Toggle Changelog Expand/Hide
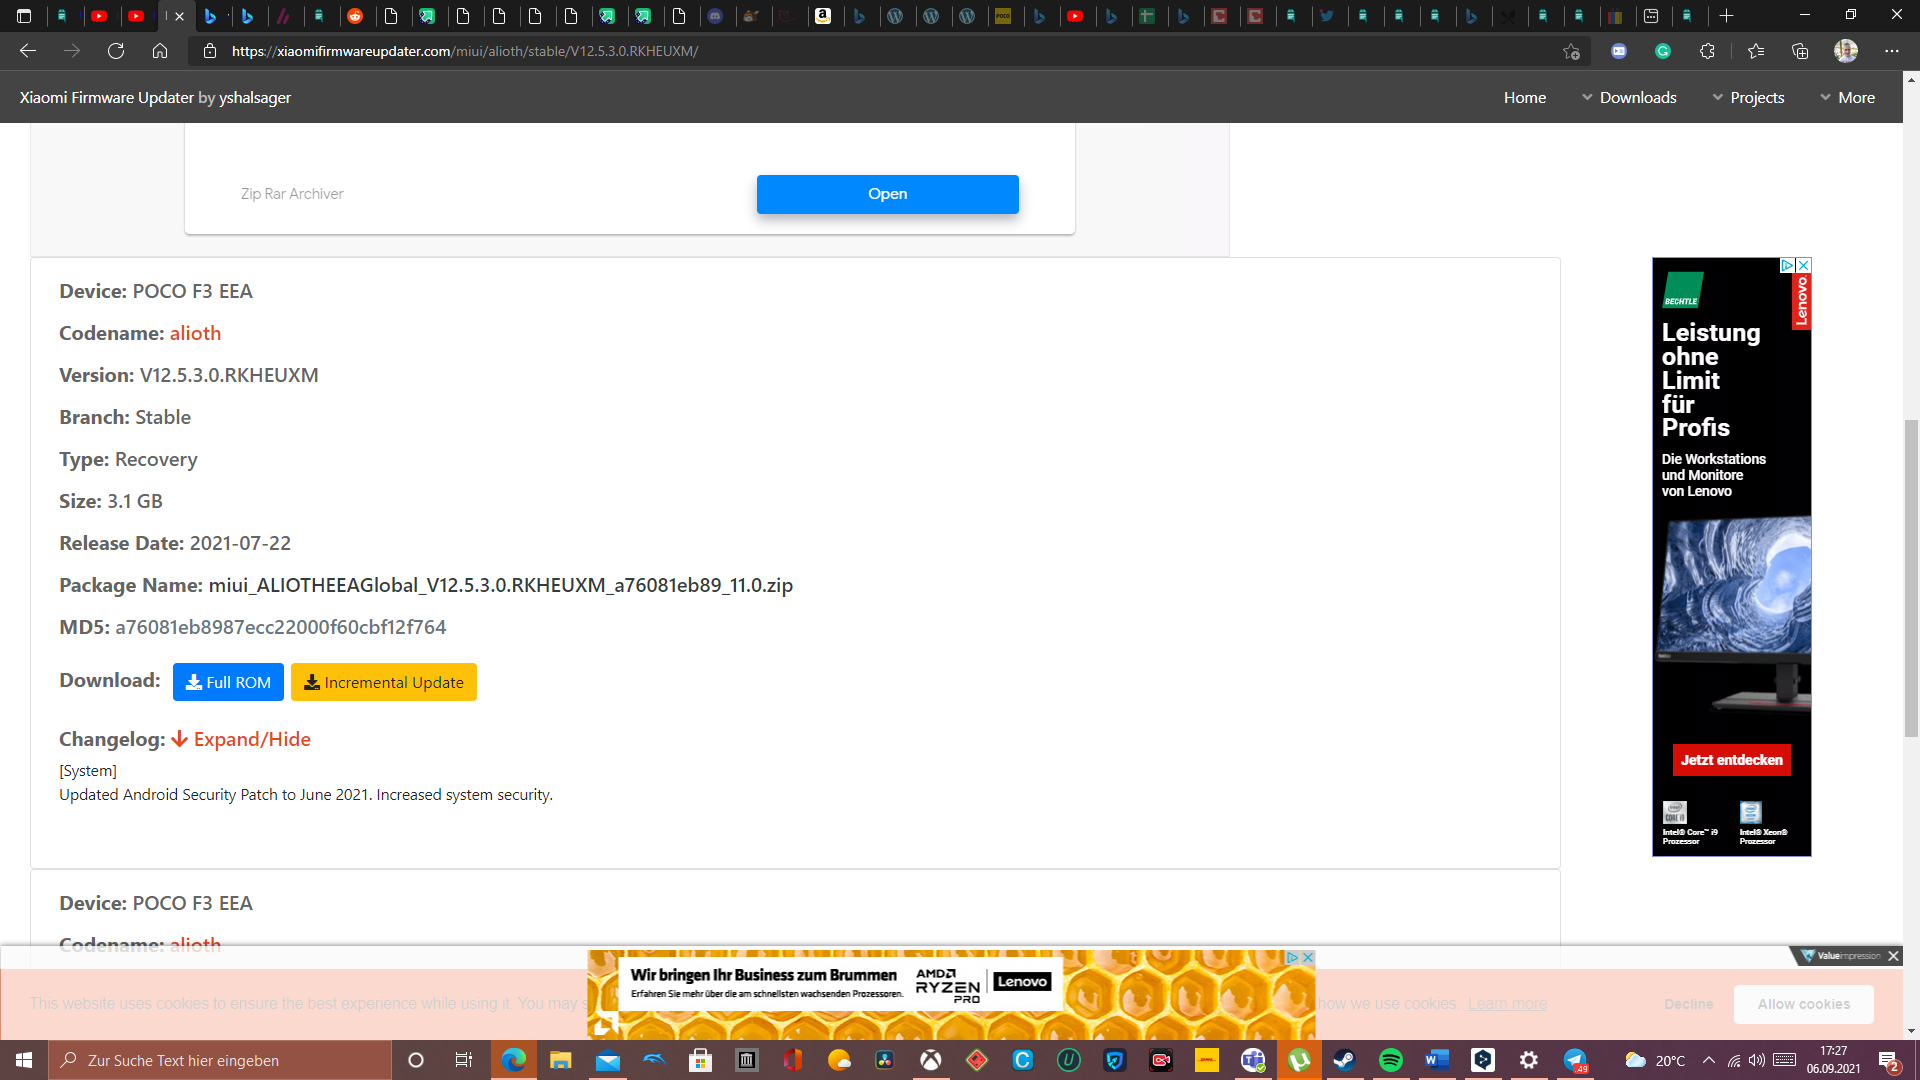1920x1080 pixels. (x=241, y=739)
